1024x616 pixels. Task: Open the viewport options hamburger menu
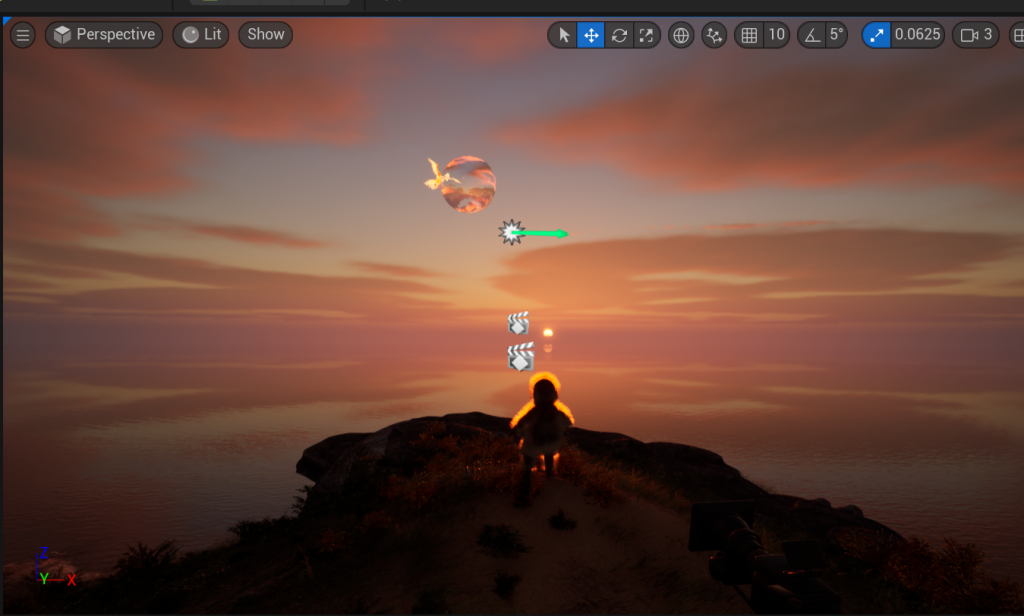[x=23, y=35]
